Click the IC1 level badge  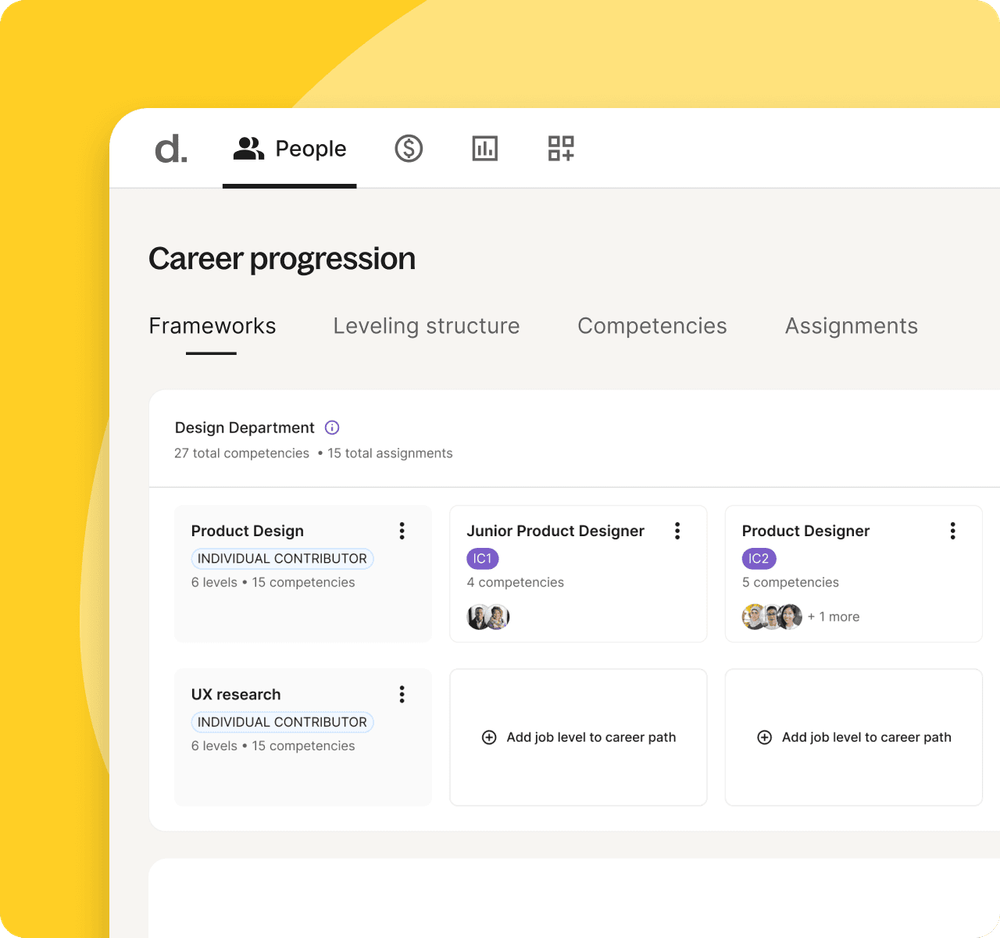click(483, 558)
